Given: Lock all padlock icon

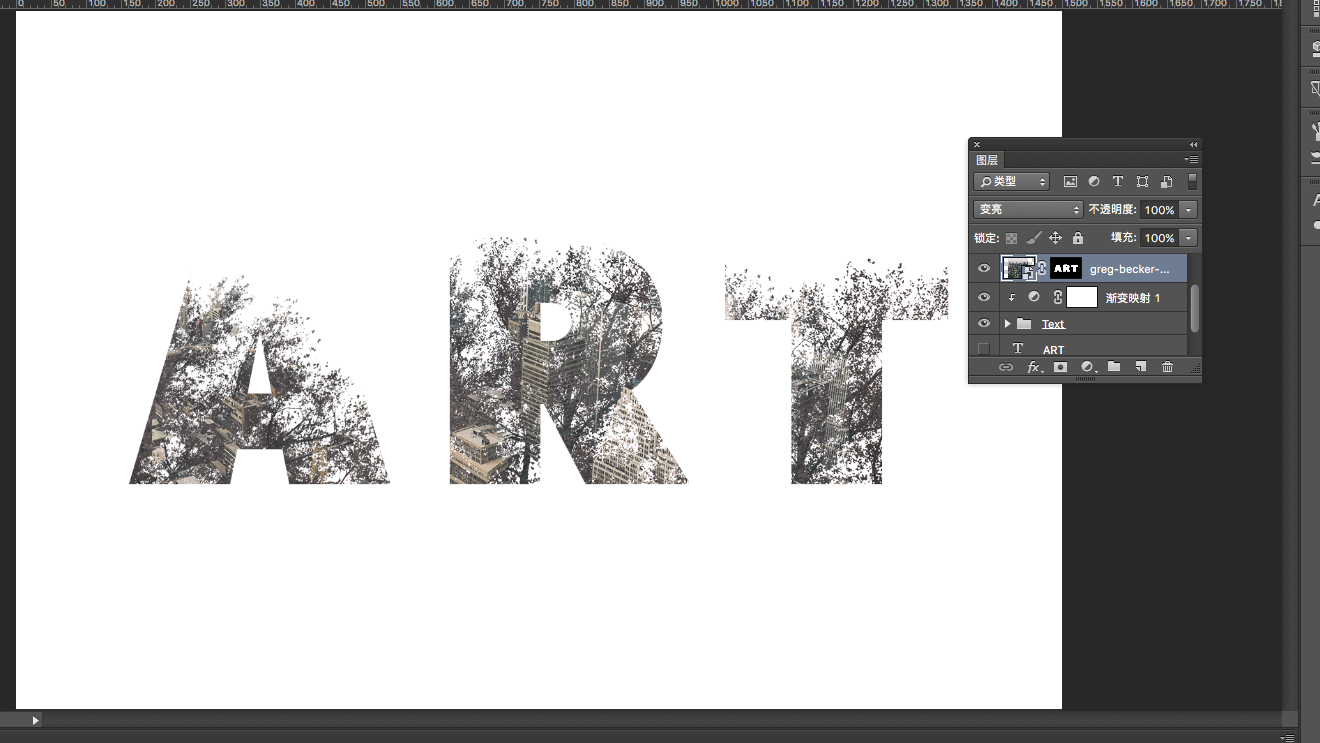Looking at the screenshot, I should [x=1078, y=238].
